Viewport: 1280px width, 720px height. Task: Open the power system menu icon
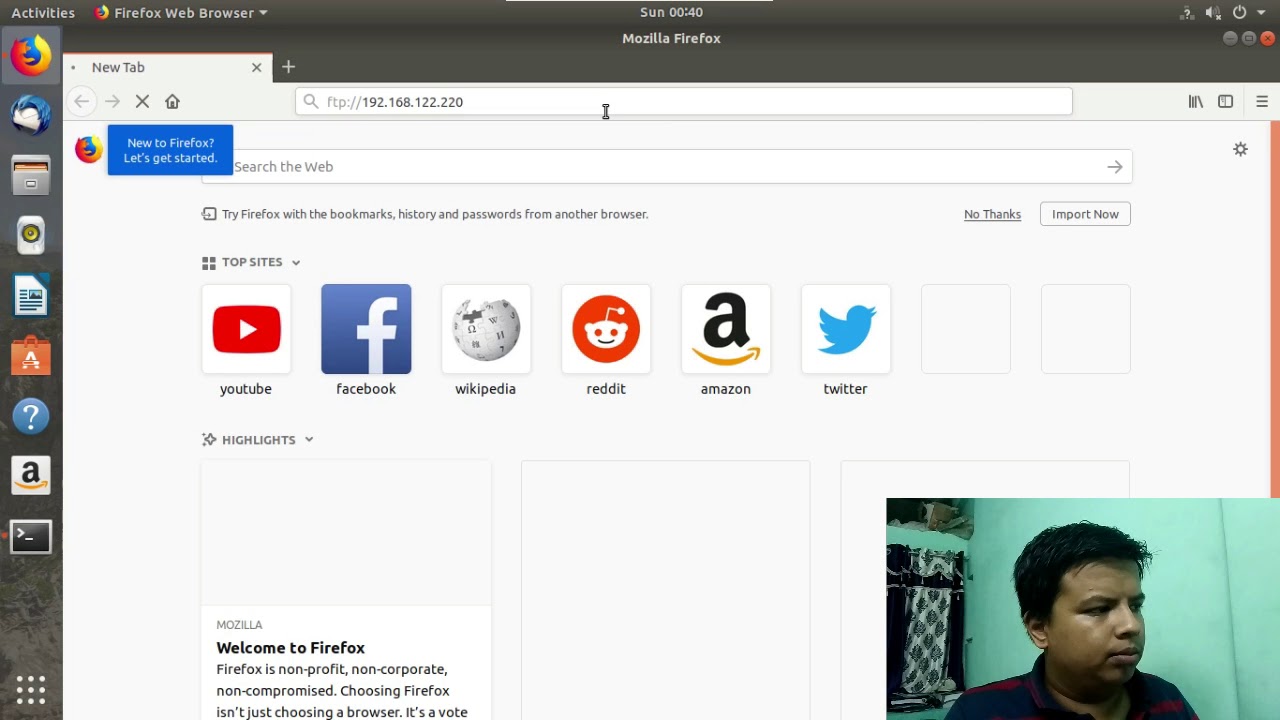[x=1239, y=13]
